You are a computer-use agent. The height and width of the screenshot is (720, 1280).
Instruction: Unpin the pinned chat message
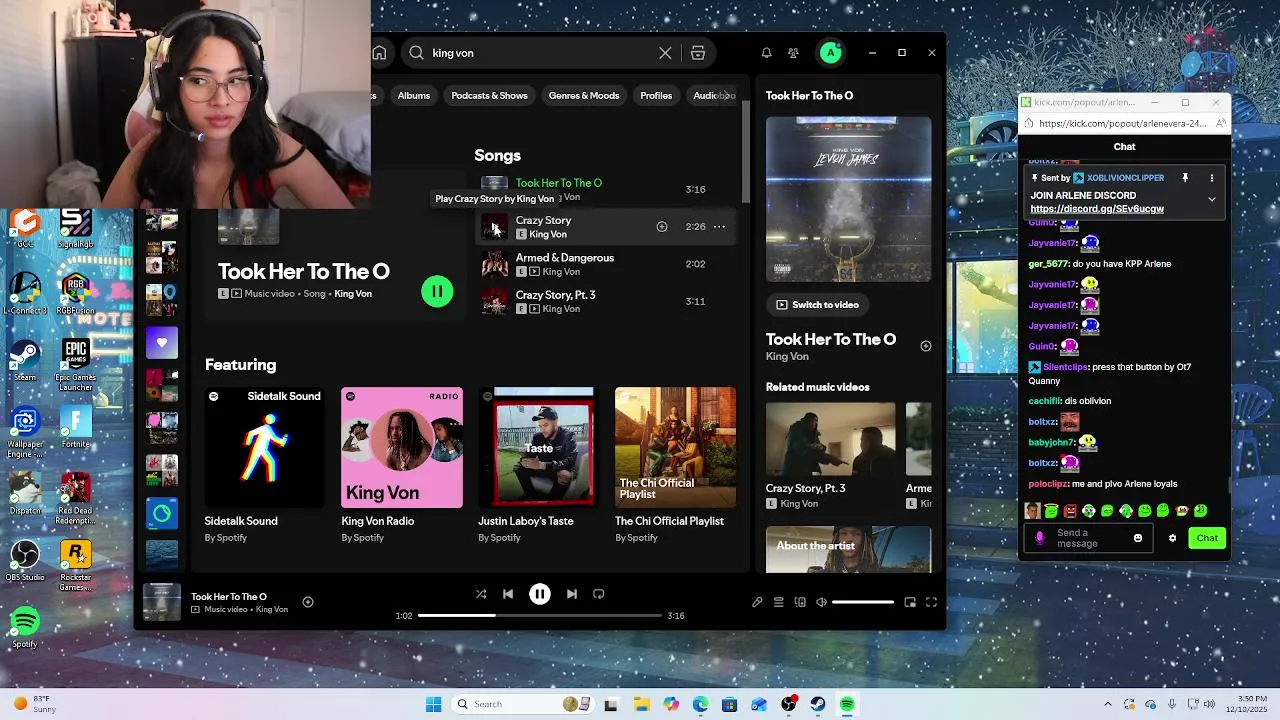[x=1185, y=178]
